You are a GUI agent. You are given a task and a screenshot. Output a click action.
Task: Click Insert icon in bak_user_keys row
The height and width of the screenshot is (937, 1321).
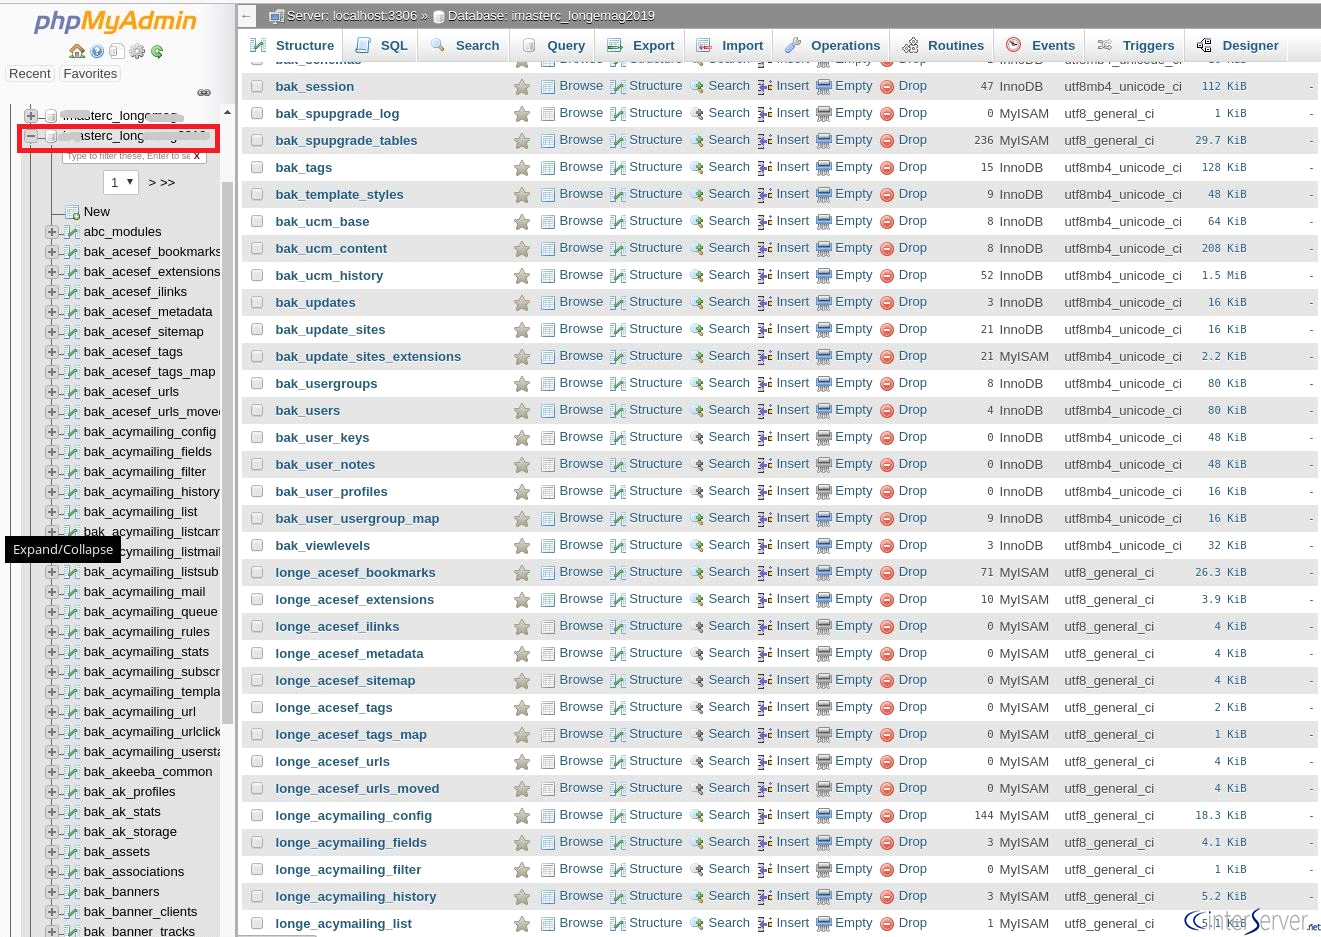coord(765,438)
